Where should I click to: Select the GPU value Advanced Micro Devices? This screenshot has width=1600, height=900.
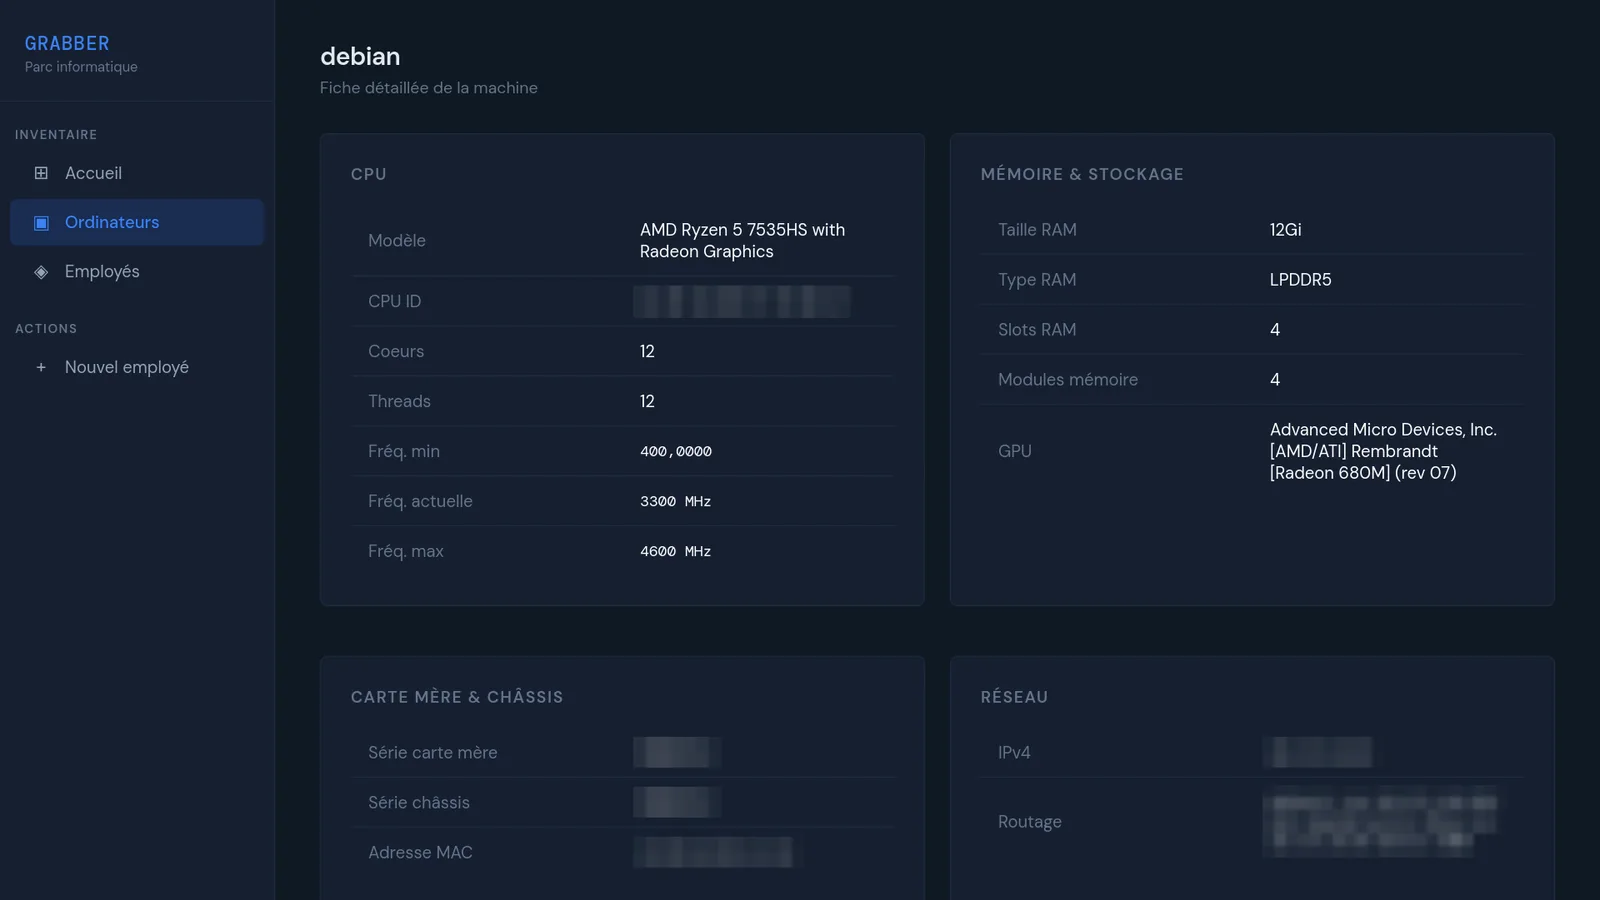(1383, 451)
